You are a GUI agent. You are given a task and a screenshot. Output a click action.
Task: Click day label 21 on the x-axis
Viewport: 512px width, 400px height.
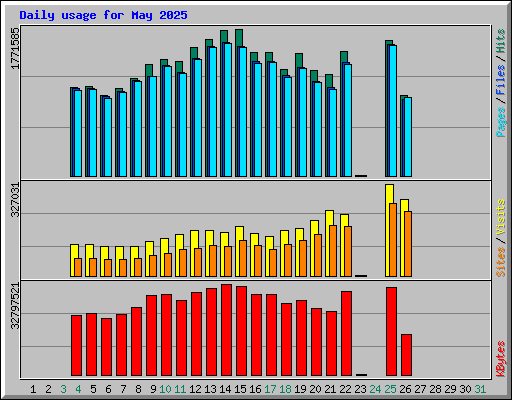pos(330,389)
